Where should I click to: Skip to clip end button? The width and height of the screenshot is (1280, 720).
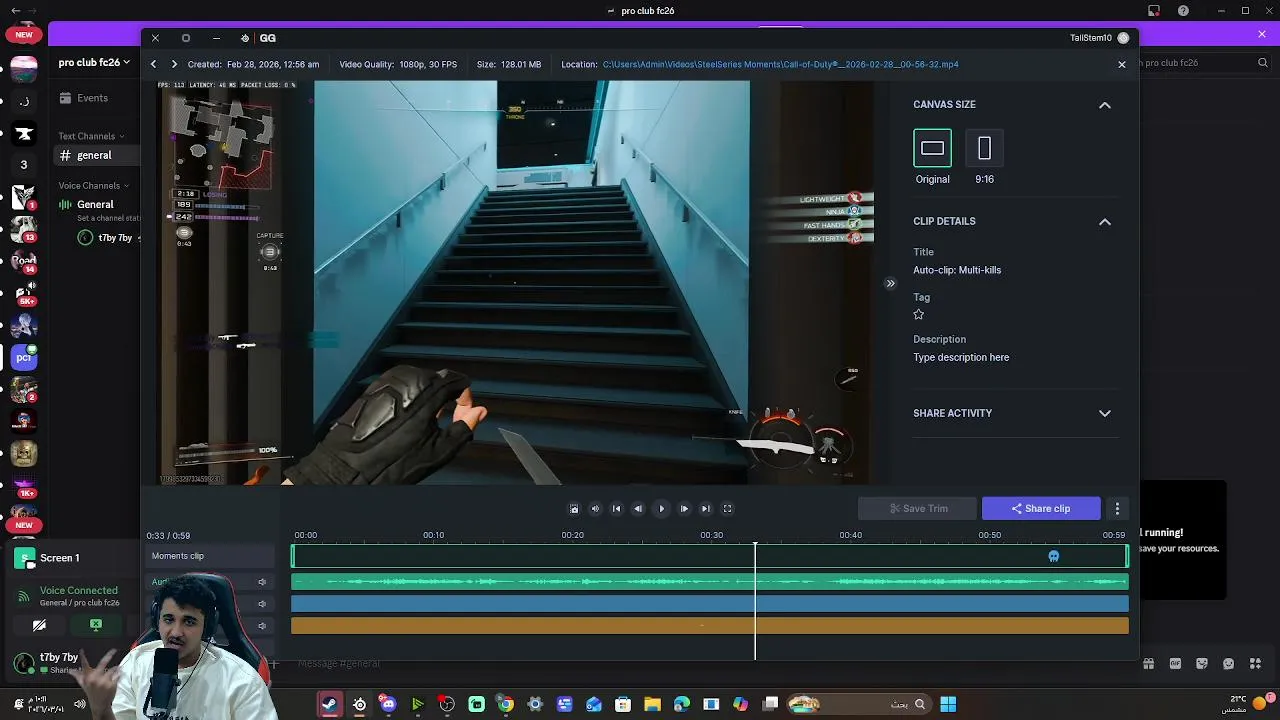coord(706,509)
